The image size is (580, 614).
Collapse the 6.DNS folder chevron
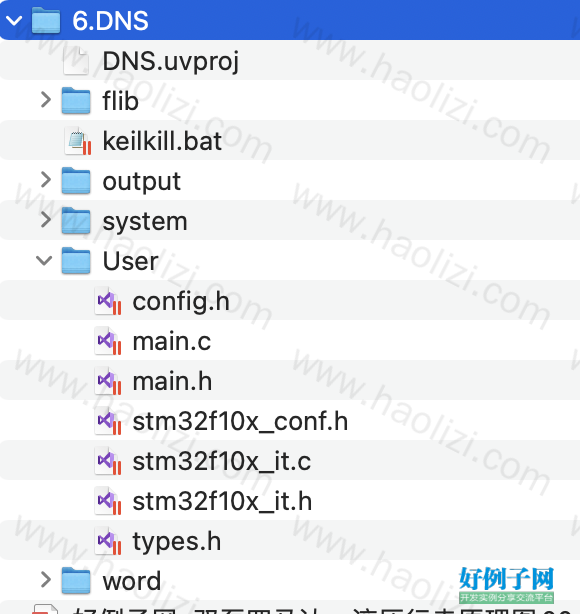point(14,20)
